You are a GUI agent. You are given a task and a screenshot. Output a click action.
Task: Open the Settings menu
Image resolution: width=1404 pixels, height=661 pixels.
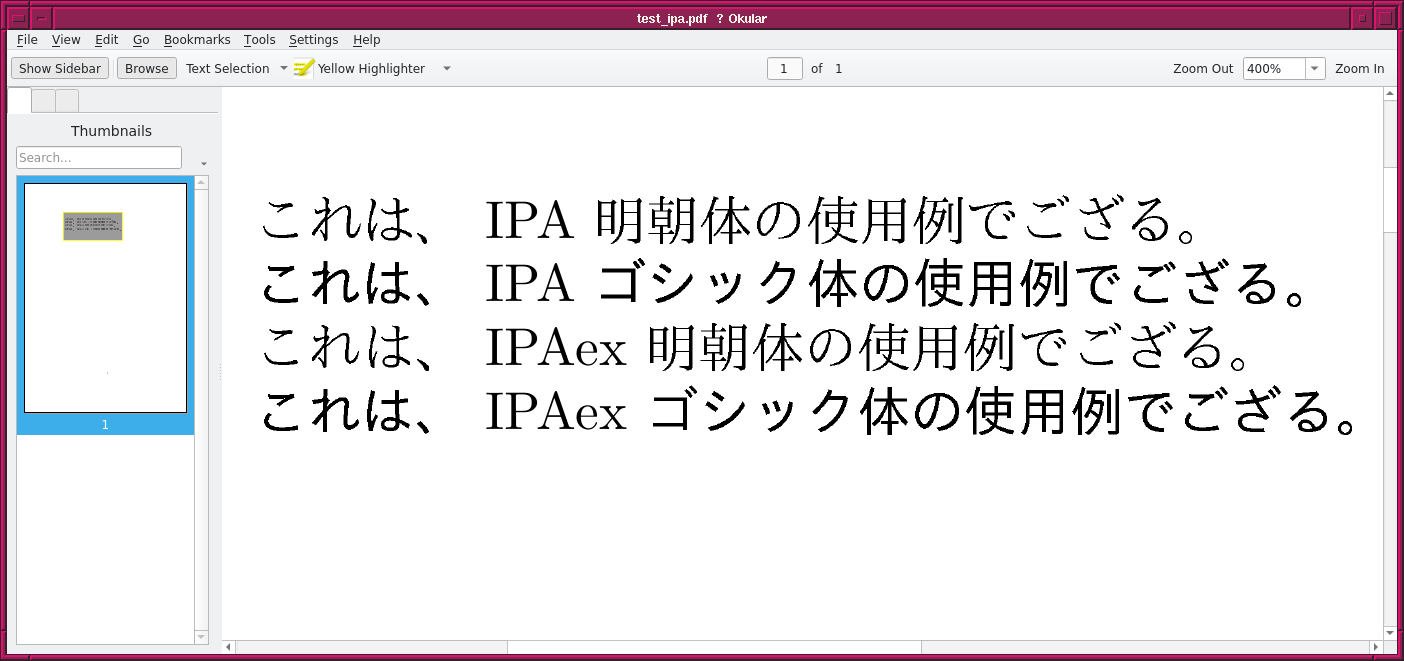point(313,40)
